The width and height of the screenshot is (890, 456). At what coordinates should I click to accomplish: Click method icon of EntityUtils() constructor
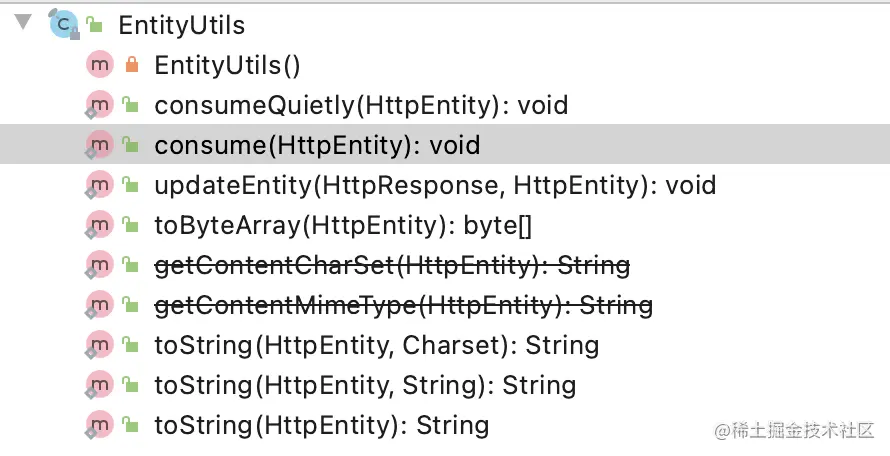100,65
